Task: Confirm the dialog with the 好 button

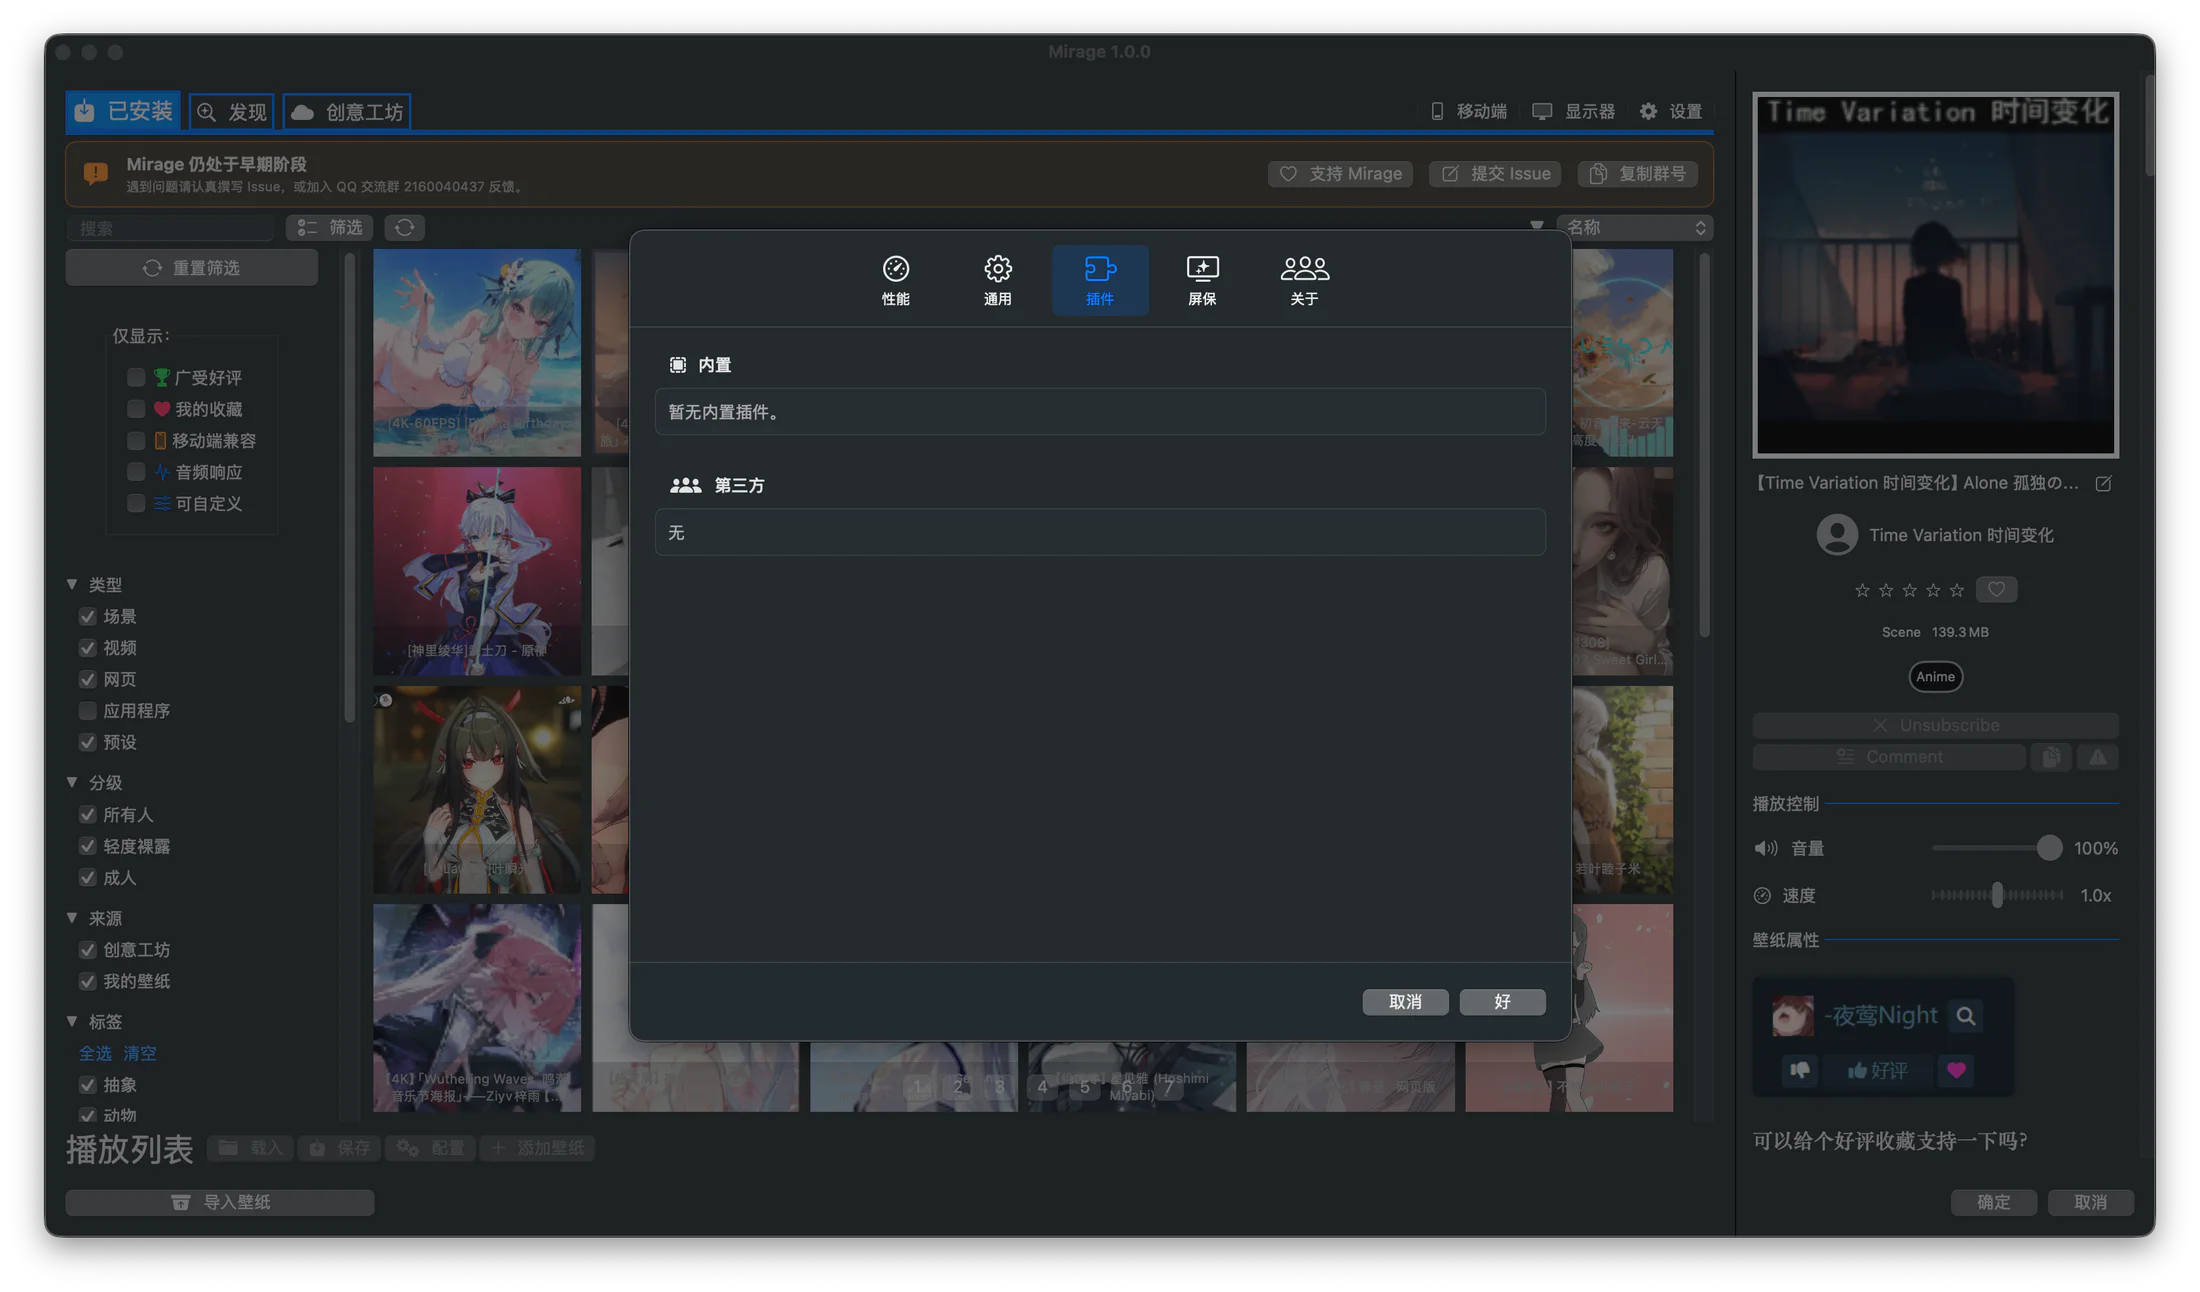Action: (1502, 1002)
